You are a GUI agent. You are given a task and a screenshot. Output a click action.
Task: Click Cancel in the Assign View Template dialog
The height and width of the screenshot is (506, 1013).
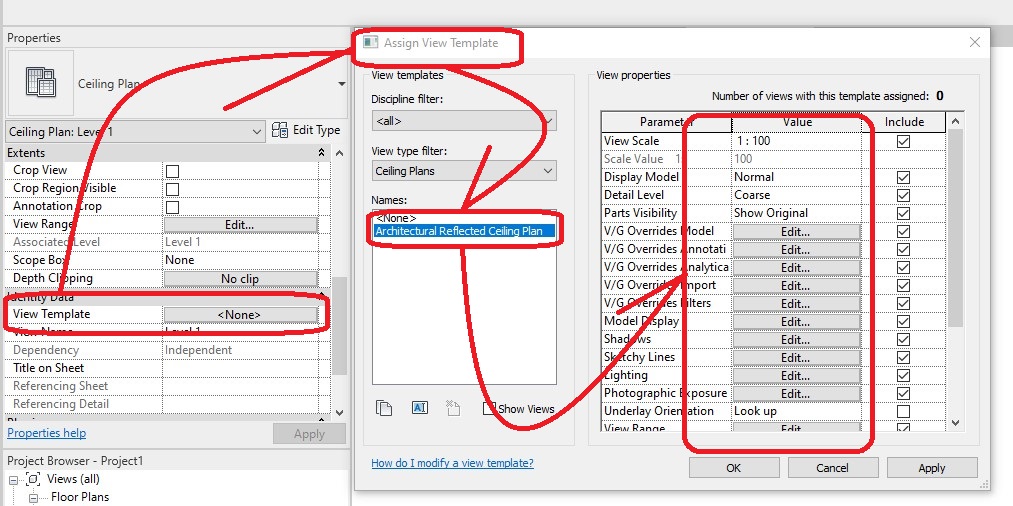(x=832, y=468)
